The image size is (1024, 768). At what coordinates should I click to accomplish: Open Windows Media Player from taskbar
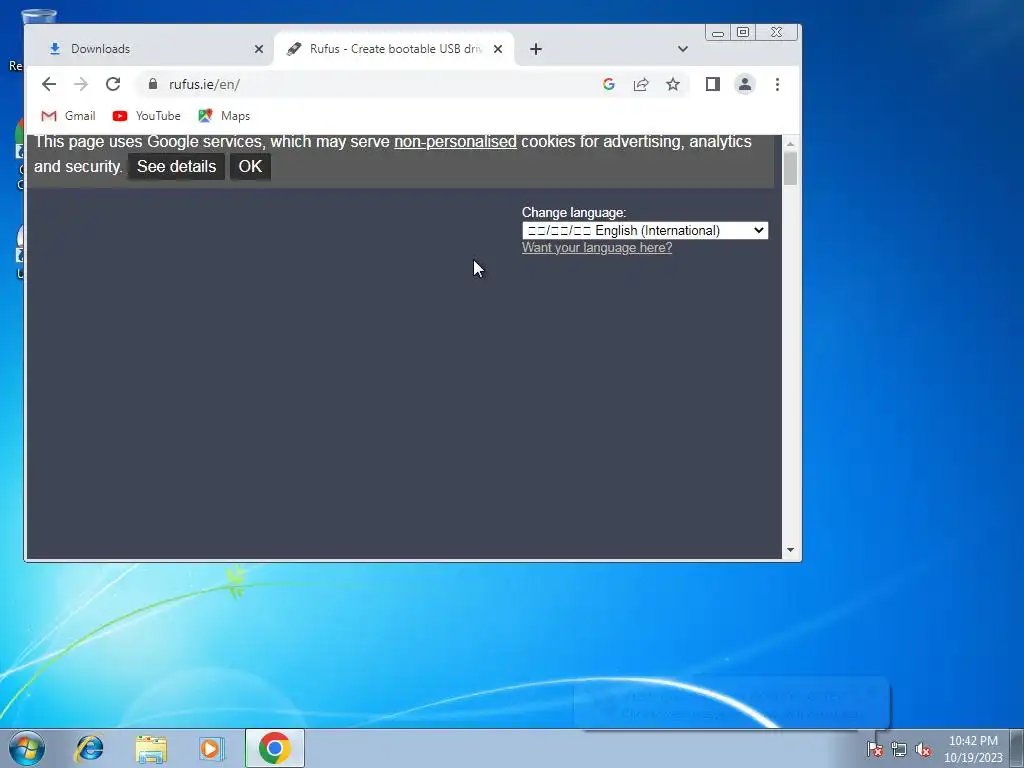[x=211, y=748]
